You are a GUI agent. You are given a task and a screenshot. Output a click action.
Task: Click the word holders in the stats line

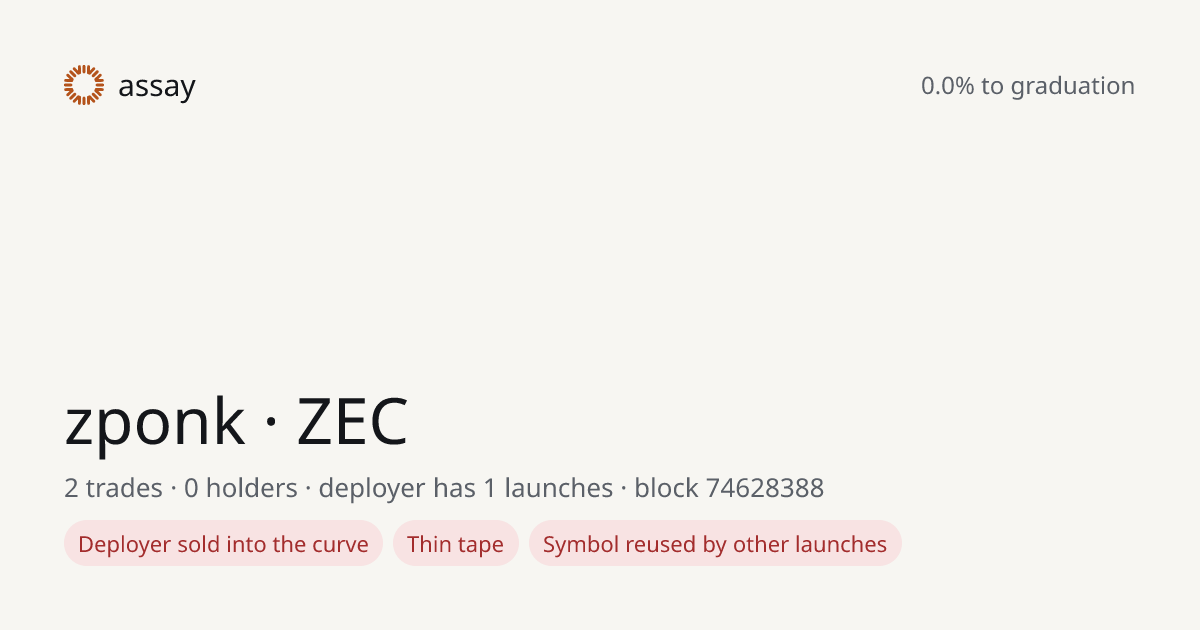point(252,488)
